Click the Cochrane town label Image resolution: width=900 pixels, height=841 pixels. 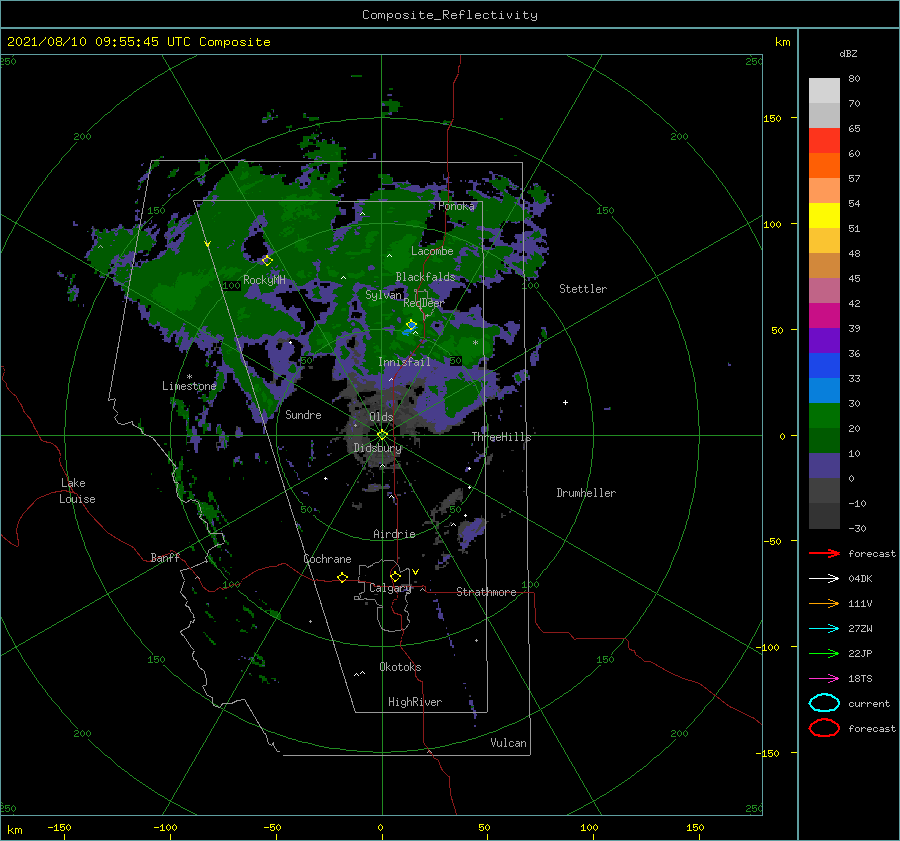(x=327, y=559)
